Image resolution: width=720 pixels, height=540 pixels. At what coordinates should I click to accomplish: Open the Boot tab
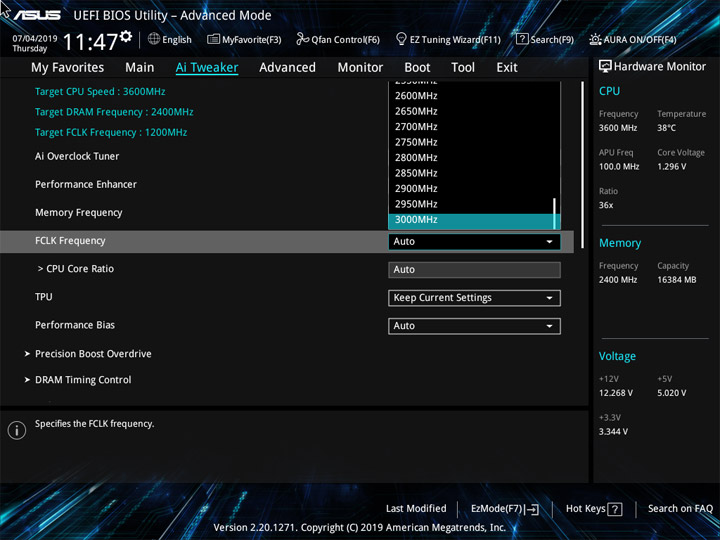tap(417, 68)
